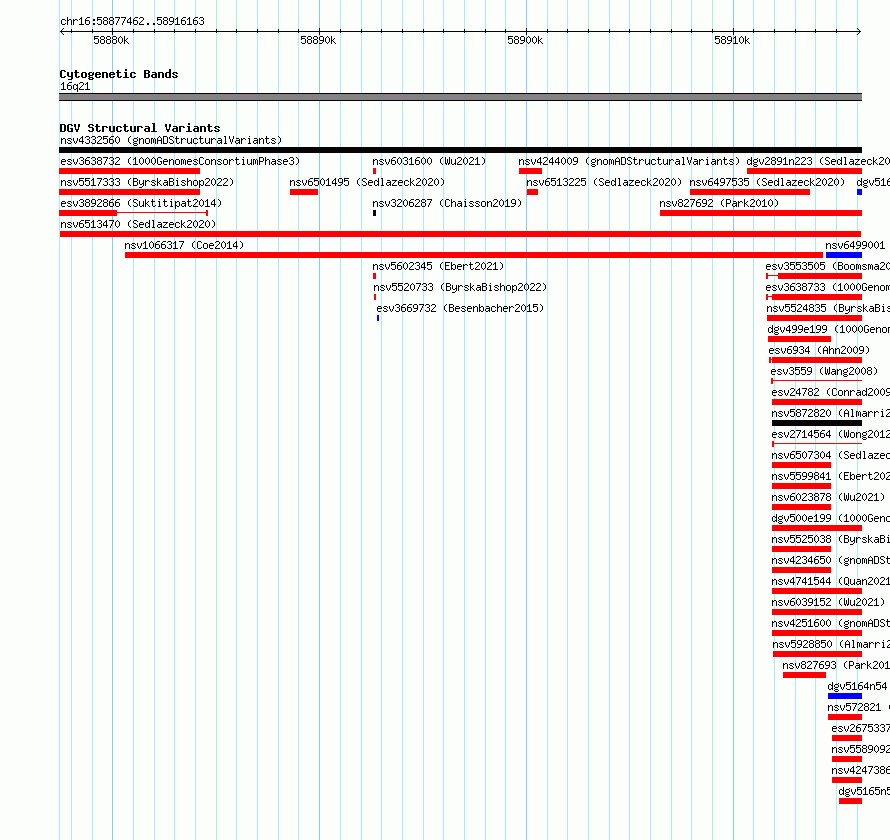Click the 58890k ruler tick label
Screen dimensions: 890x840
coord(318,40)
